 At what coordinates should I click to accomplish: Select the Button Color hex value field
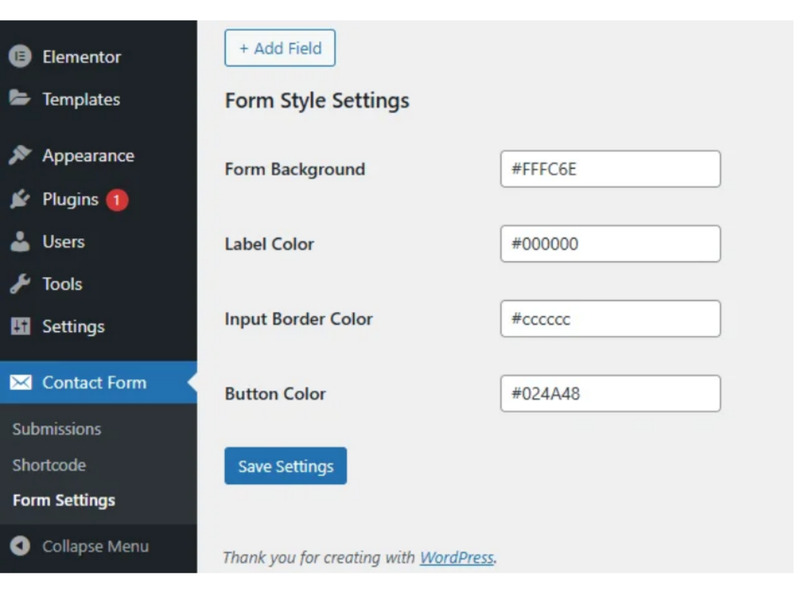(611, 393)
